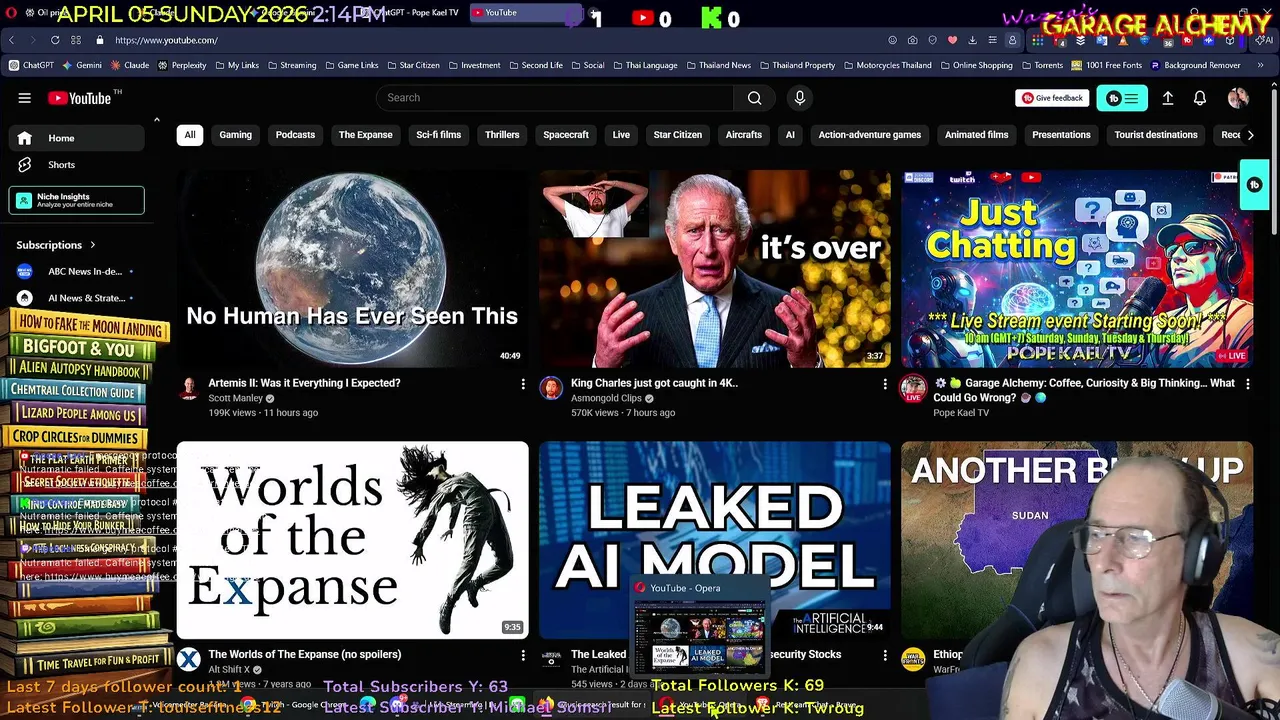Click the Give feedback button
This screenshot has width=1280, height=720.
point(1052,98)
